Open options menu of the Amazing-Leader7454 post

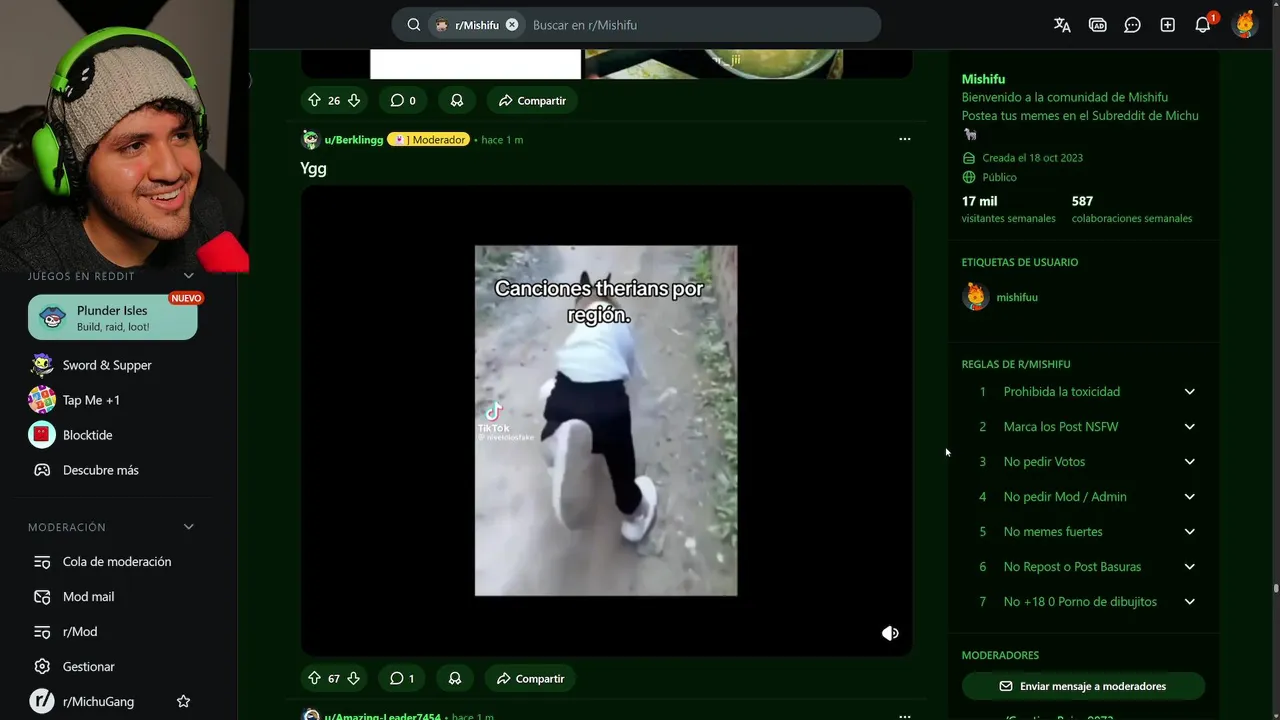(x=905, y=716)
